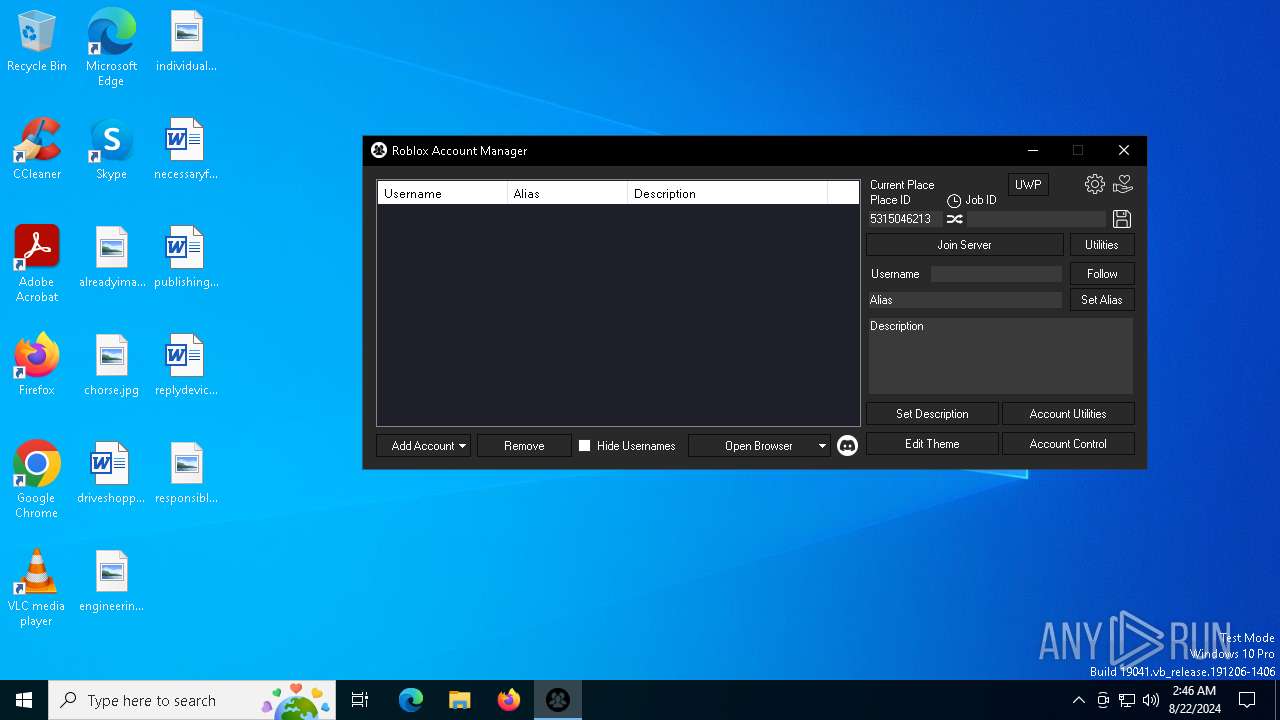Click the shuffle Job ID icon

point(955,219)
